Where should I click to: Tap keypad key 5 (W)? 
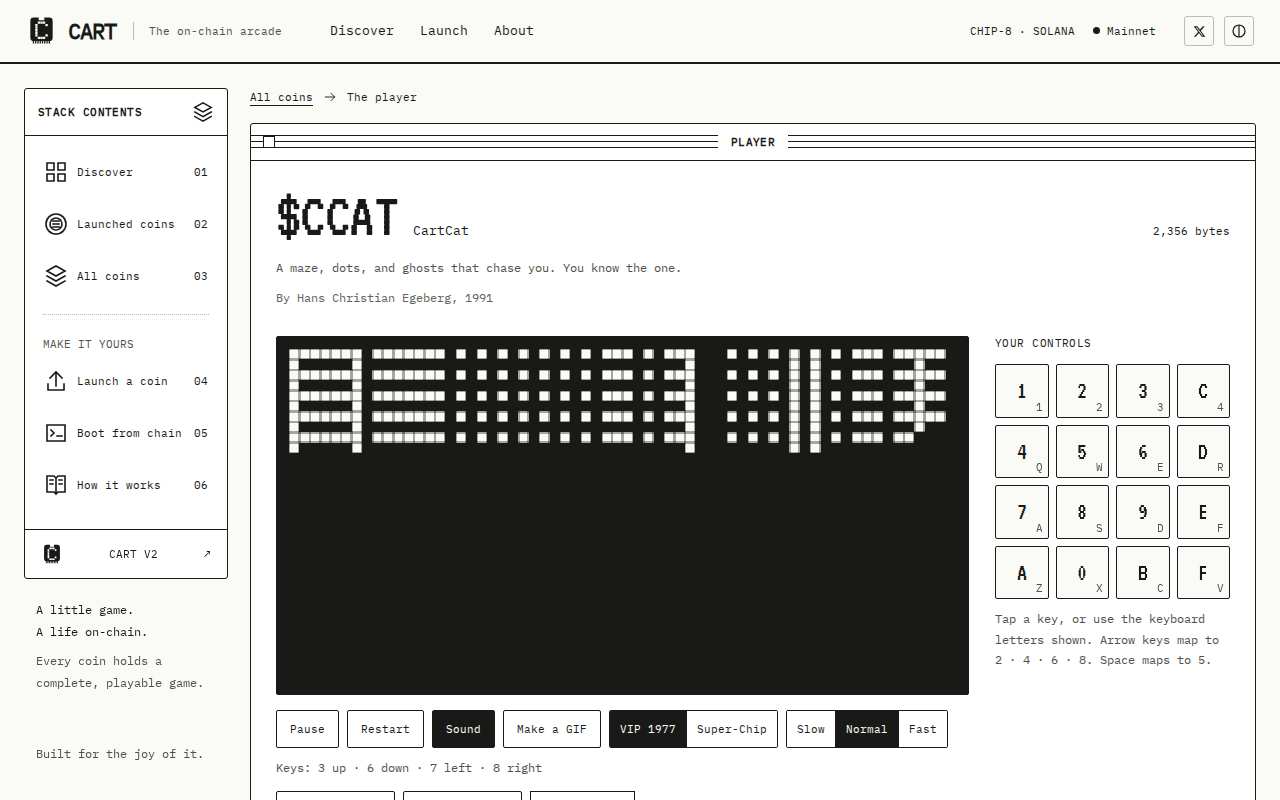tap(1082, 452)
